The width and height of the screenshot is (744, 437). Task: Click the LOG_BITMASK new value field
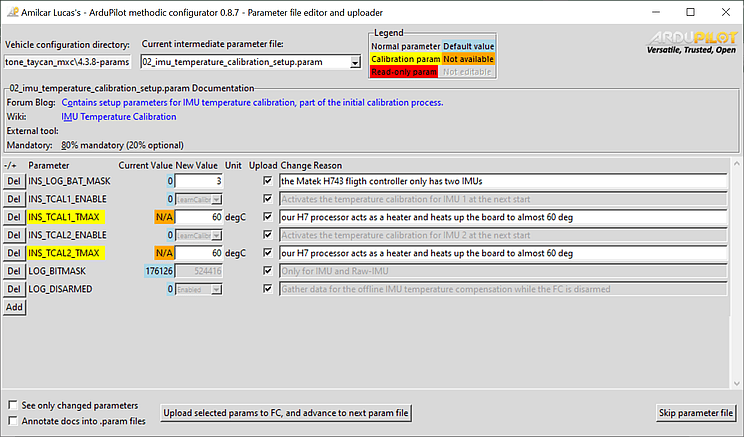click(199, 271)
